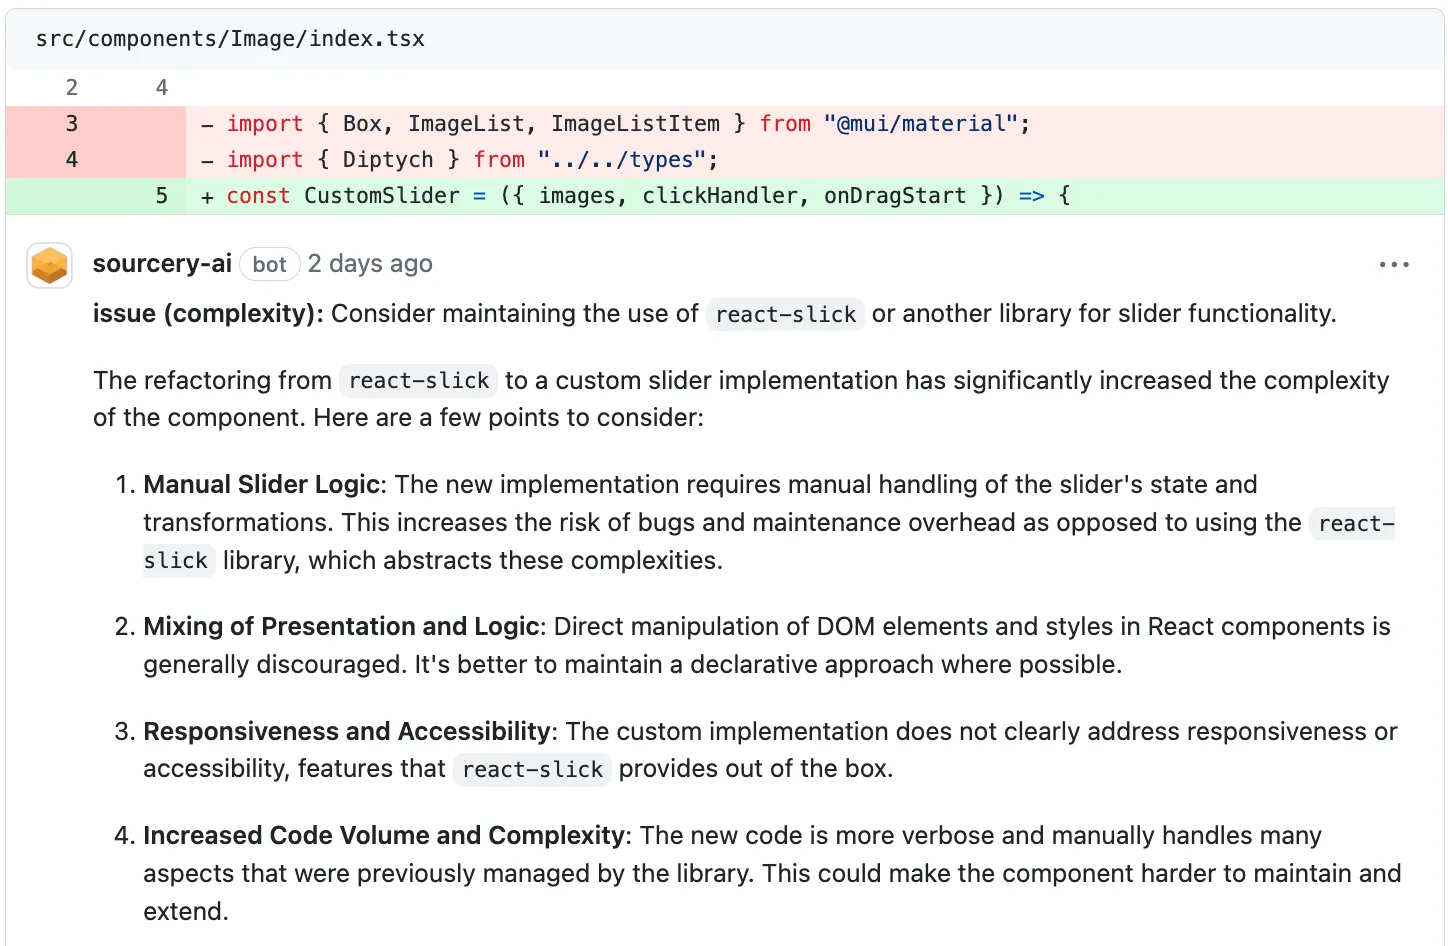Select line number 5 in the diff
The height and width of the screenshot is (946, 1448).
[161, 196]
